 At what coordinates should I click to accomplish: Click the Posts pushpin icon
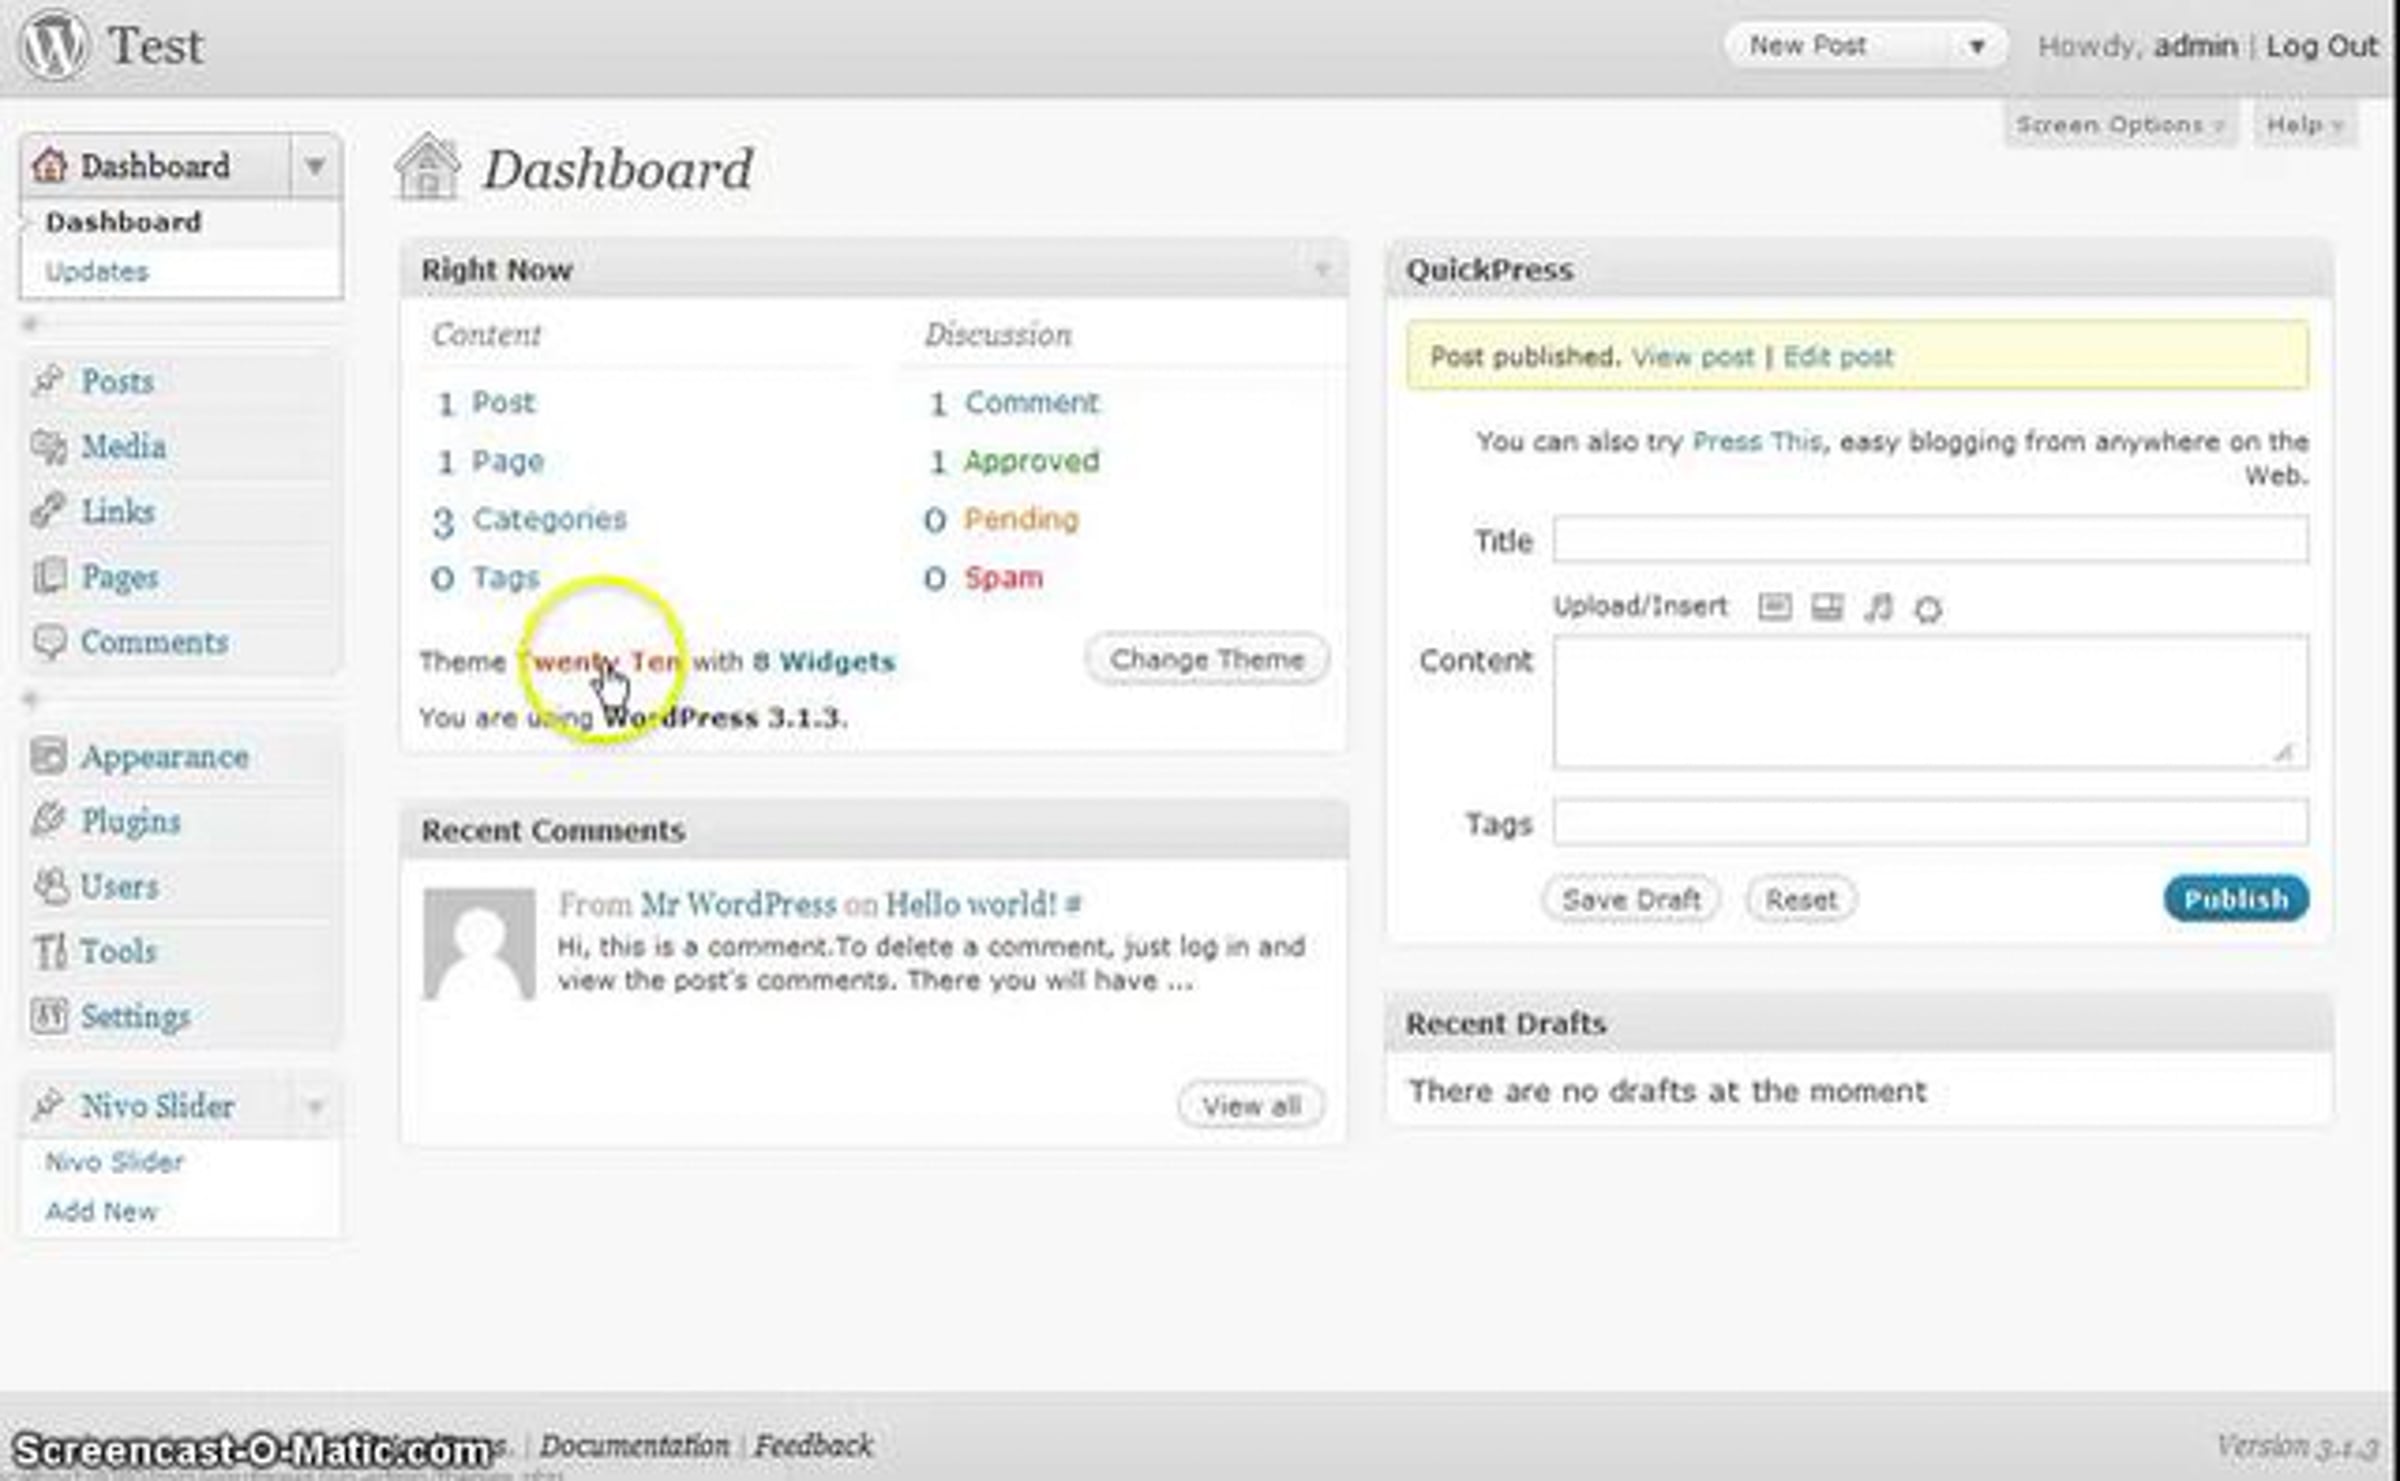click(48, 381)
